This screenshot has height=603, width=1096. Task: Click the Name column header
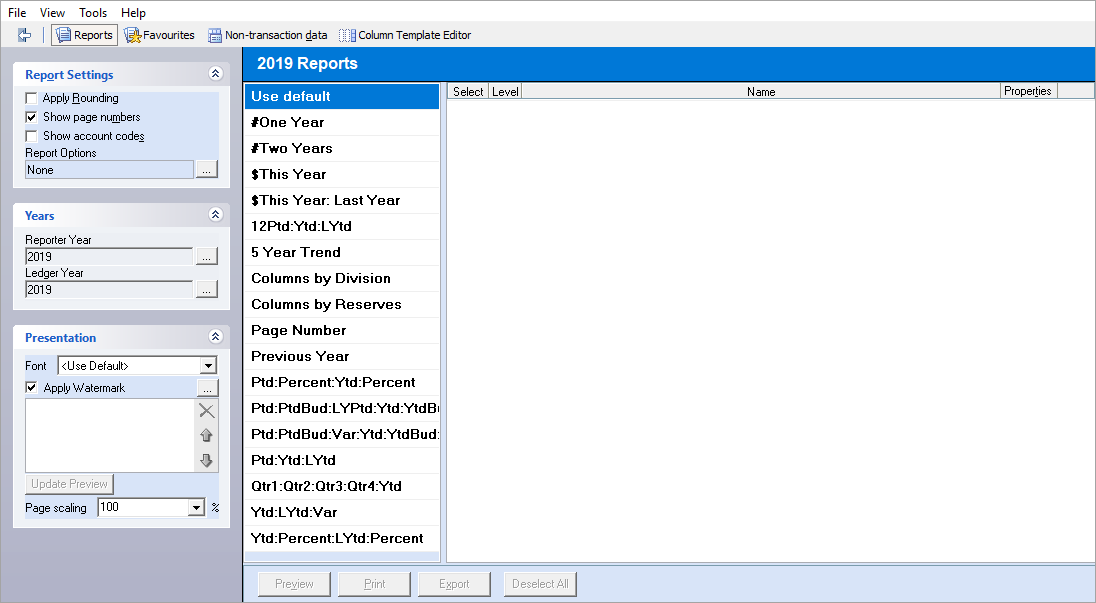click(760, 91)
